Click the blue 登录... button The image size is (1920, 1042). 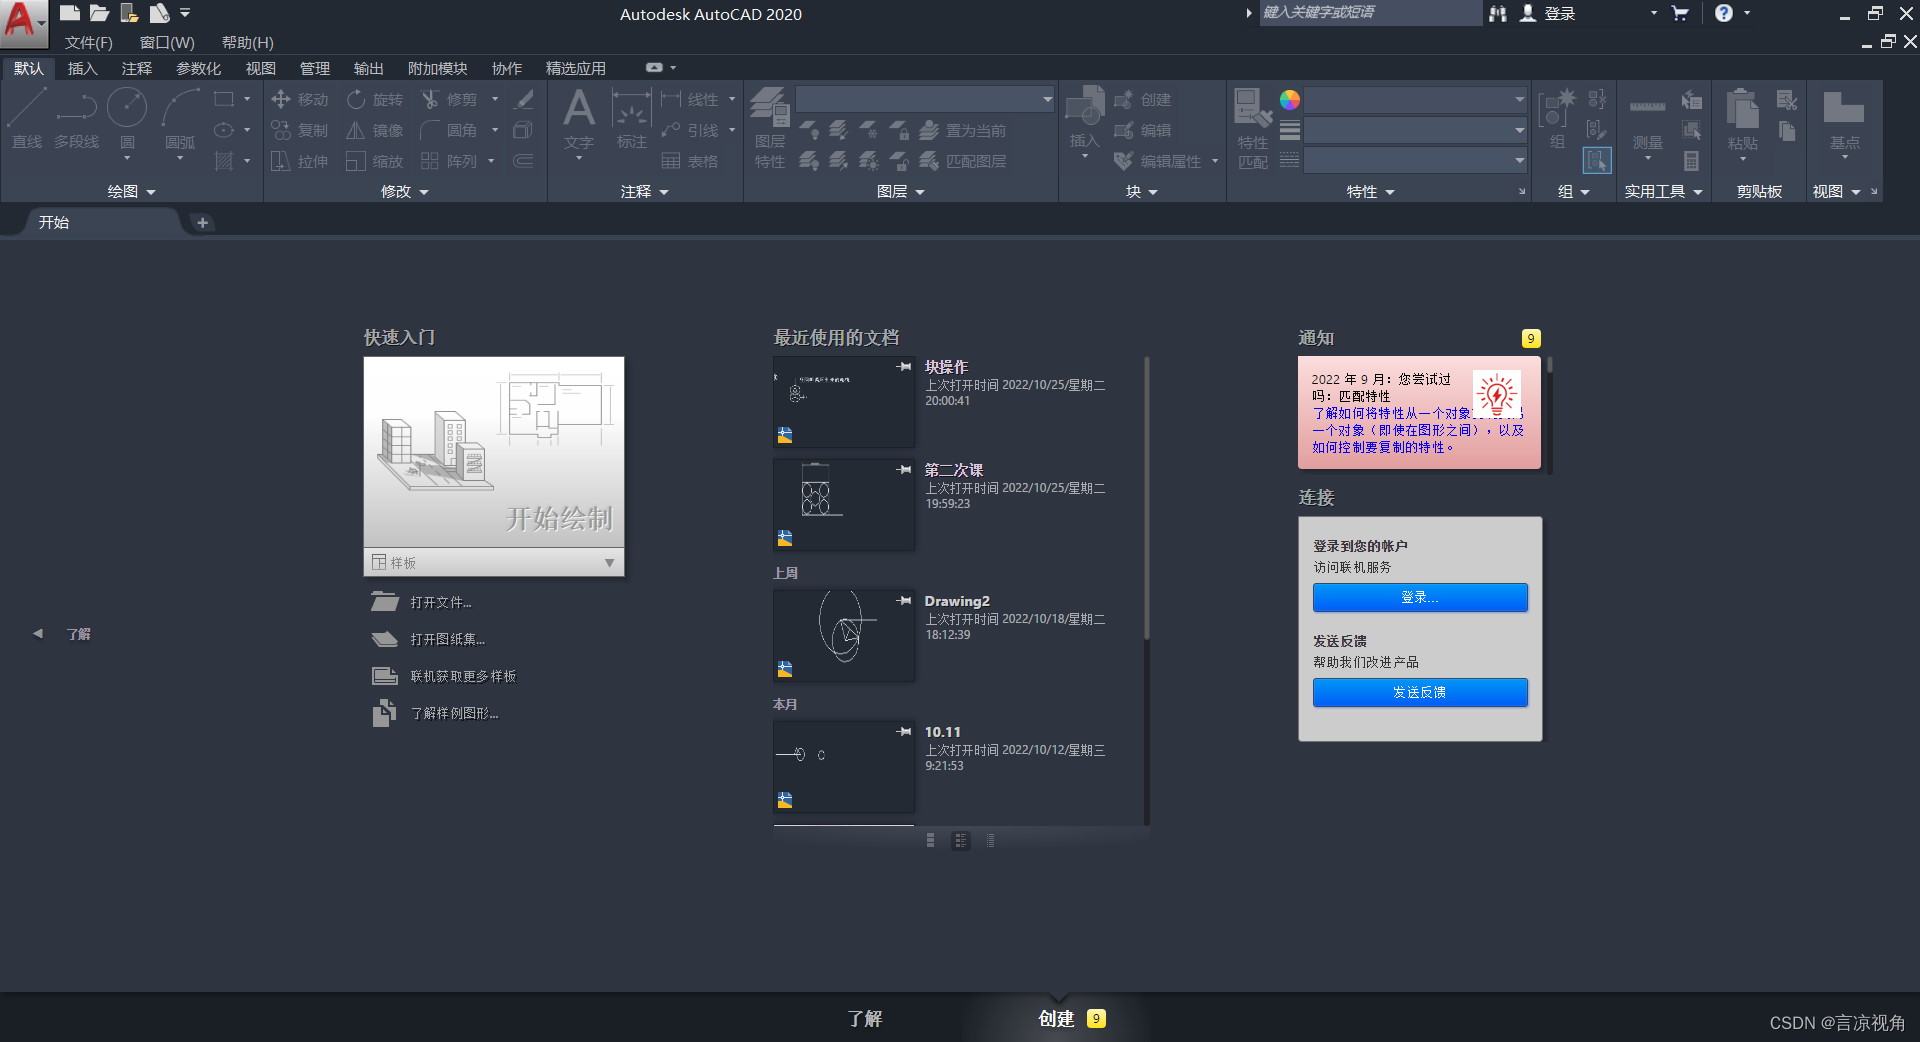(1420, 597)
